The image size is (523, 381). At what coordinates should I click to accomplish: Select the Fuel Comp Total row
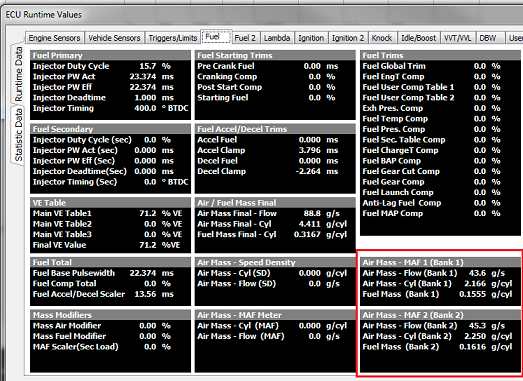110,284
